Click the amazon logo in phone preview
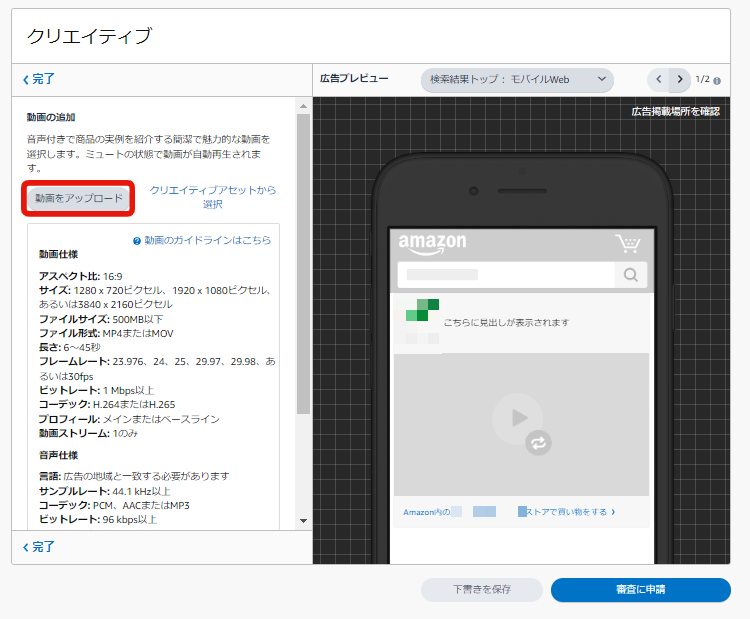 point(432,243)
